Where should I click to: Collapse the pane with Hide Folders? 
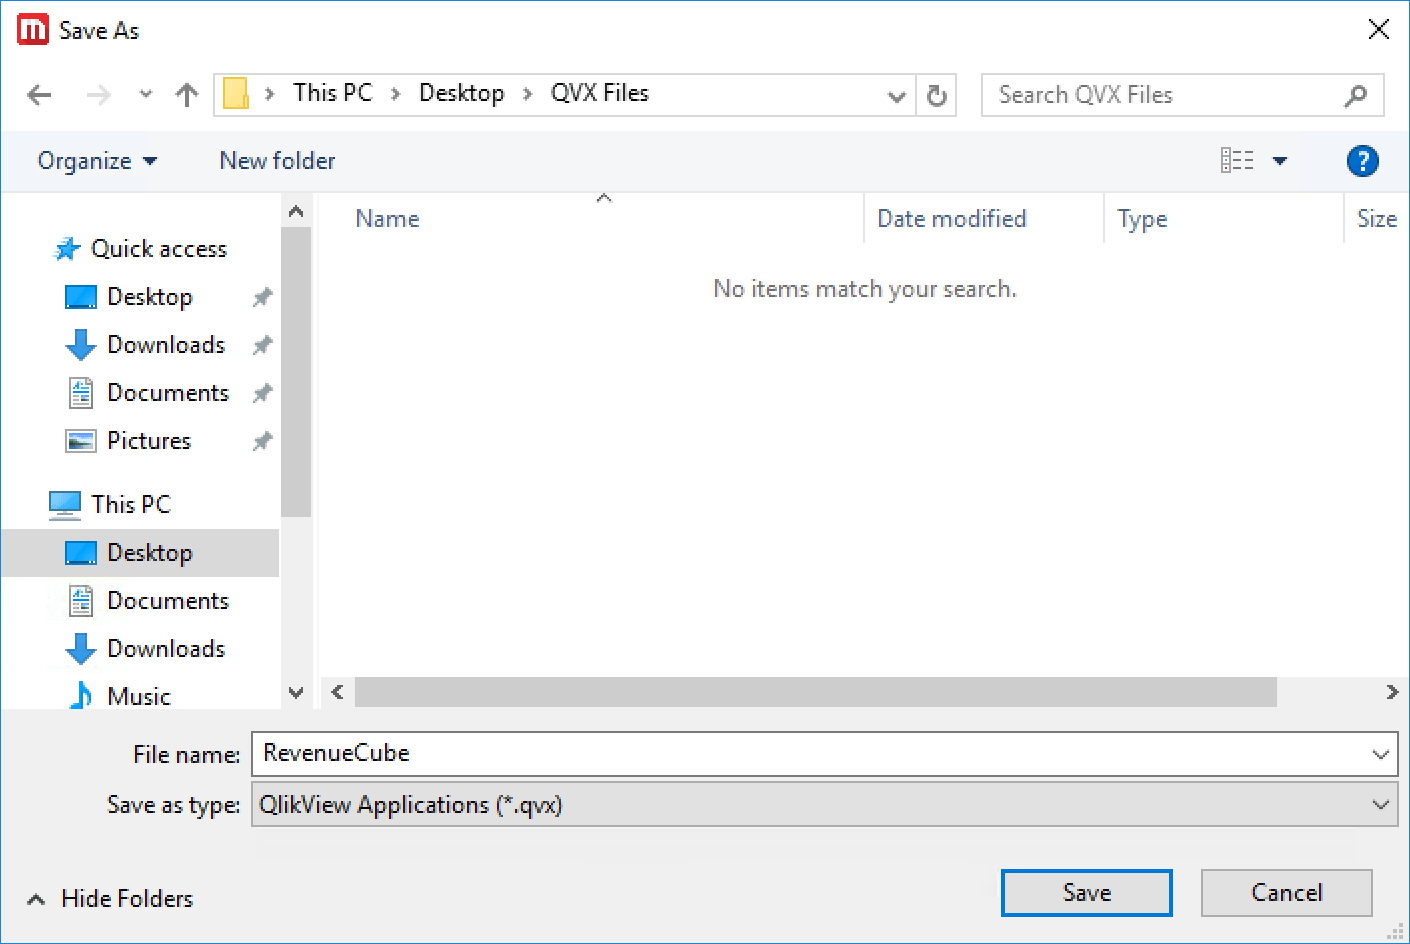pos(110,899)
